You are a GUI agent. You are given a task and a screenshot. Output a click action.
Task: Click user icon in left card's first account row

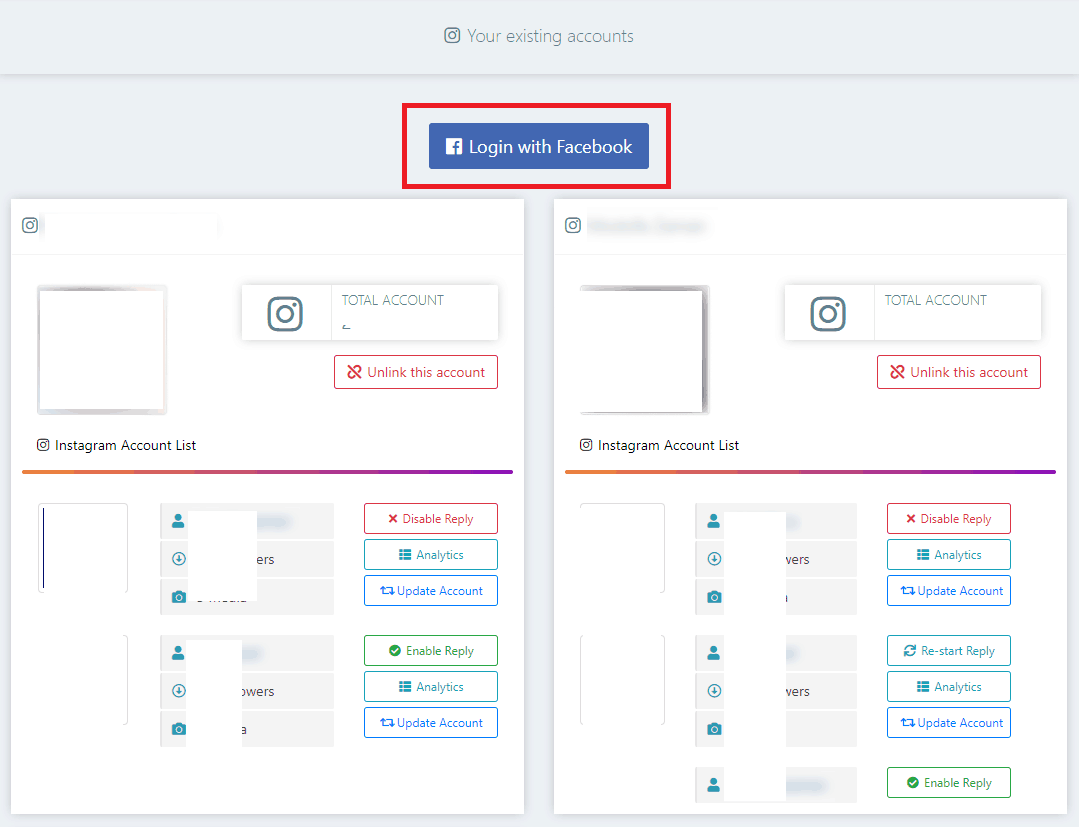178,521
